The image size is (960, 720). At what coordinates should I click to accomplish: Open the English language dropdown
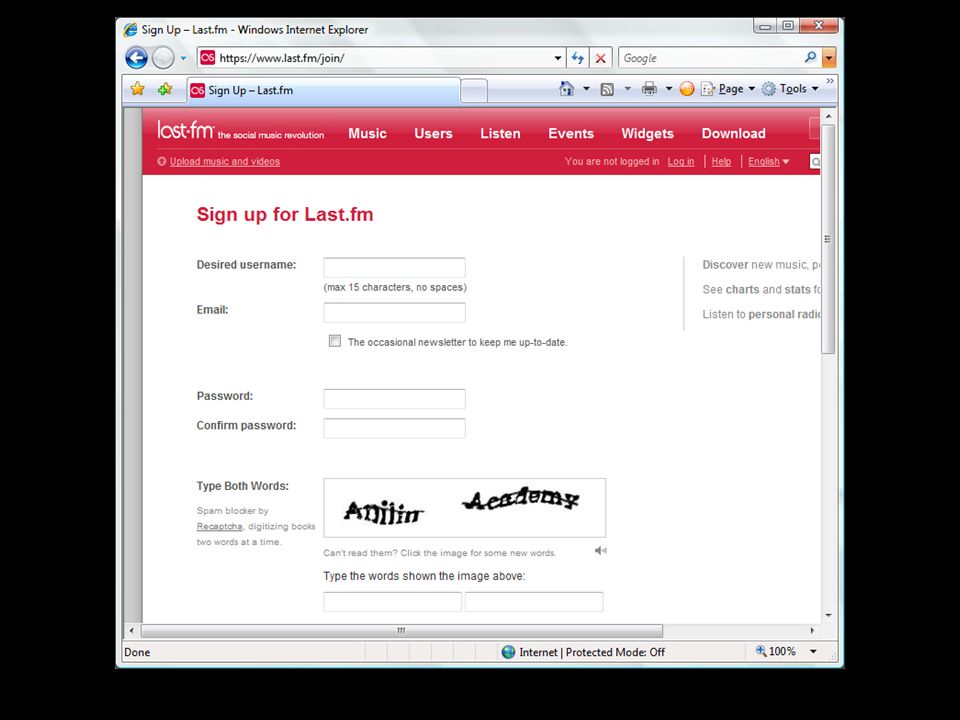point(768,162)
